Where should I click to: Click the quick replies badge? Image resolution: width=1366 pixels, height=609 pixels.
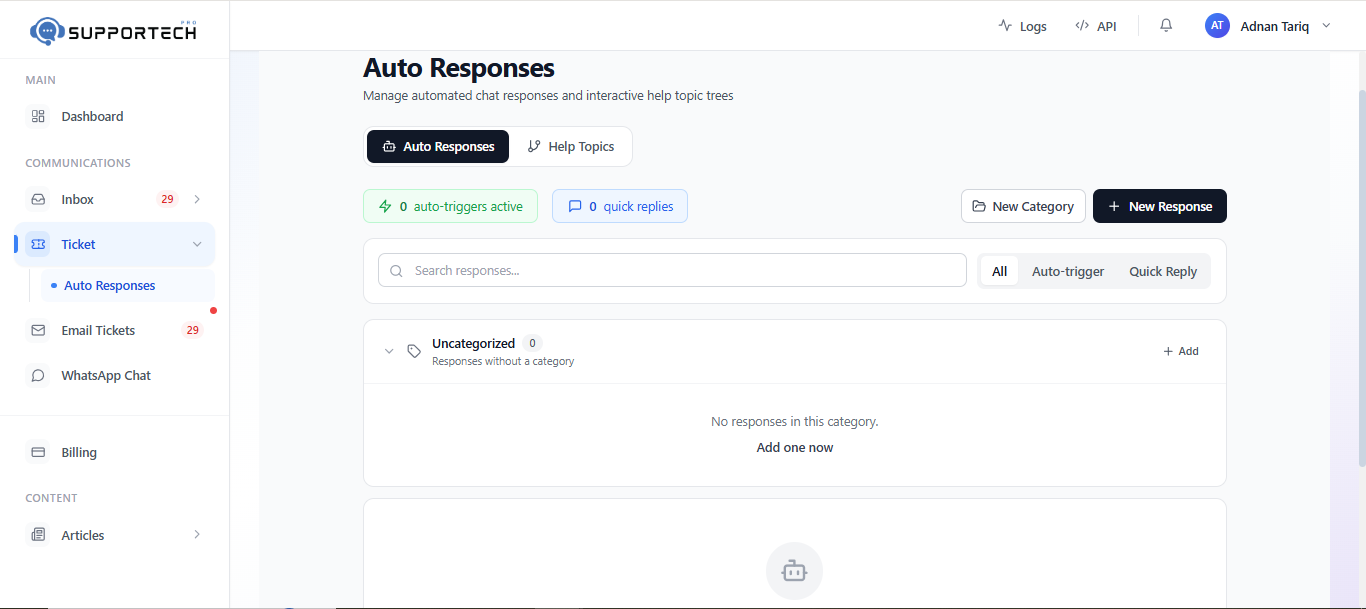[x=620, y=206]
